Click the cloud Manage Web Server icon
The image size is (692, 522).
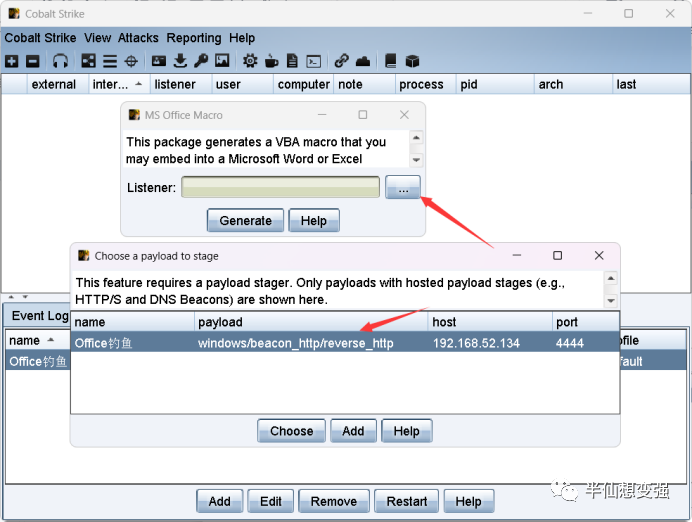coord(363,61)
